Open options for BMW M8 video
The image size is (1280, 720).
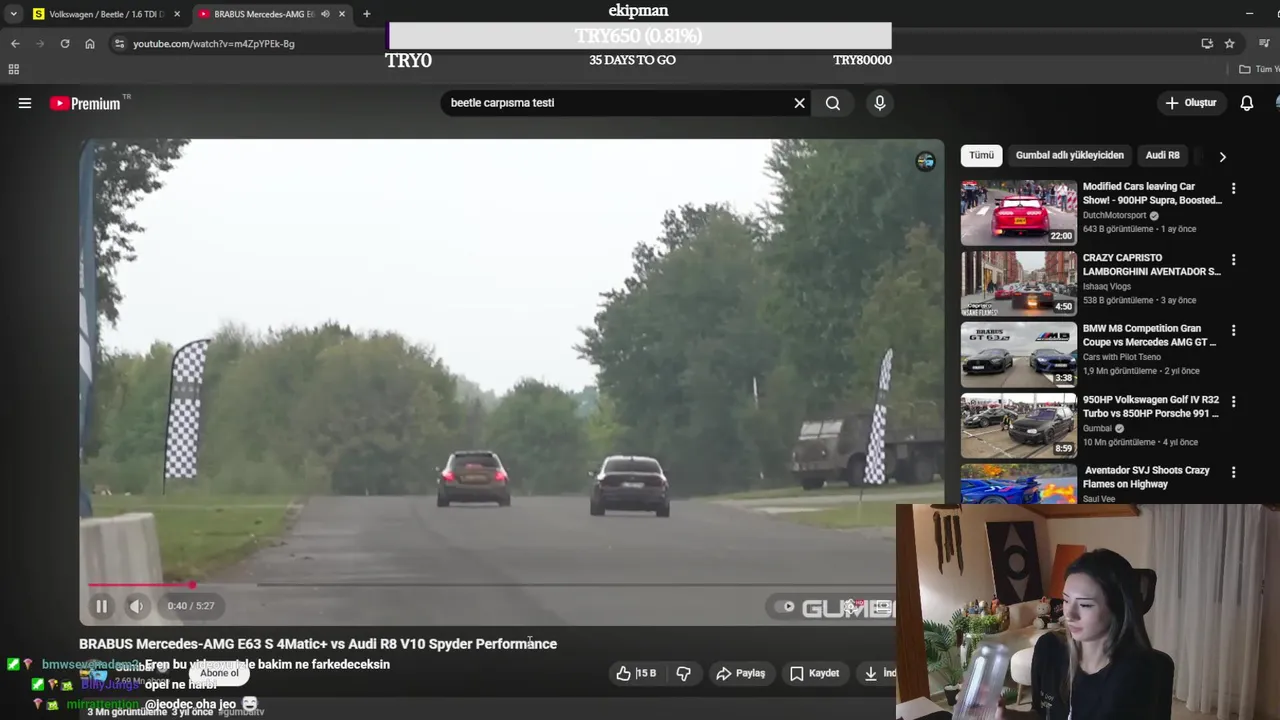click(1233, 330)
